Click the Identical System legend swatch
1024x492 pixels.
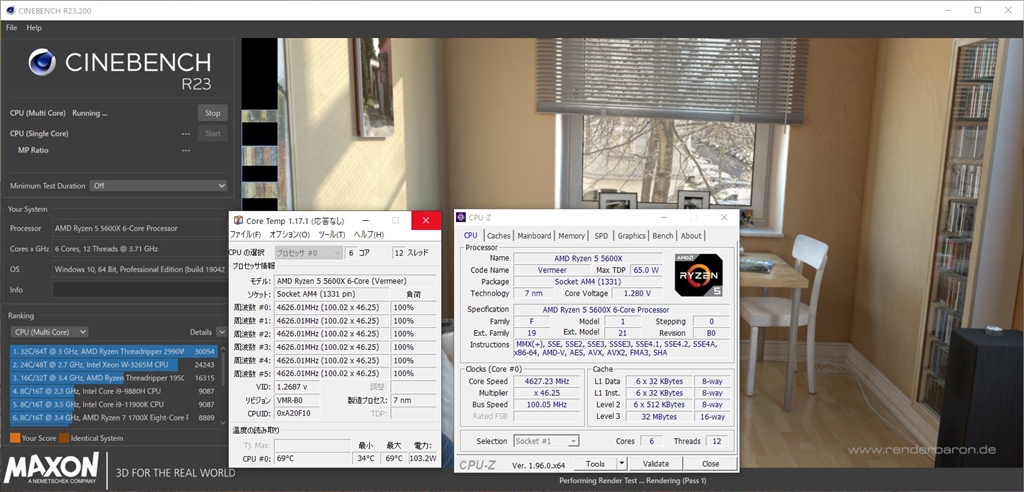click(64, 438)
